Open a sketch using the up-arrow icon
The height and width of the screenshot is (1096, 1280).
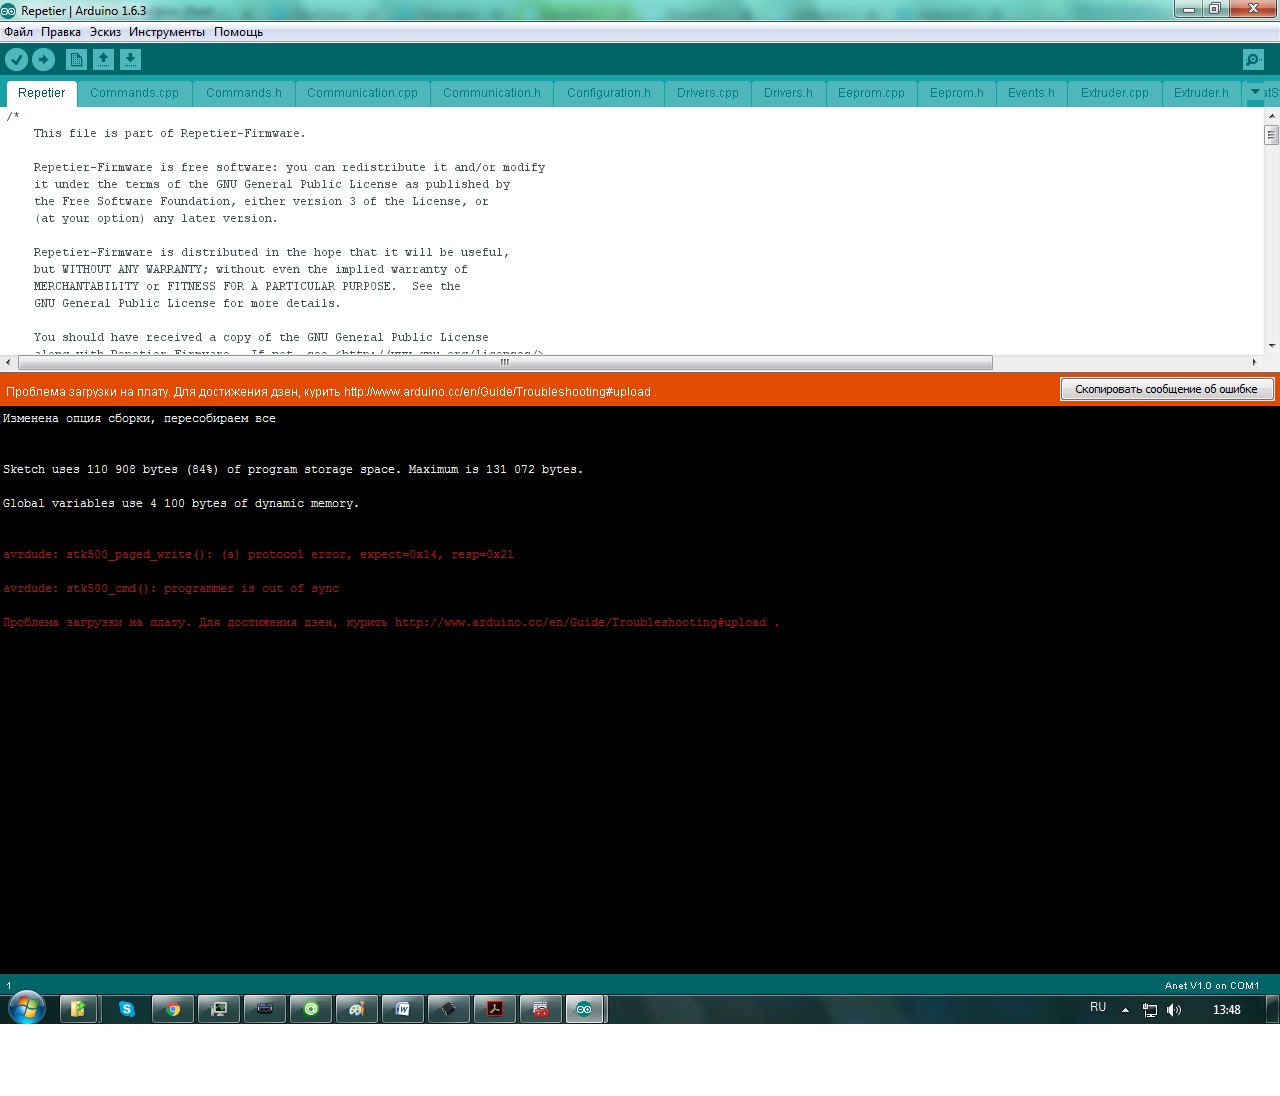tap(103, 60)
